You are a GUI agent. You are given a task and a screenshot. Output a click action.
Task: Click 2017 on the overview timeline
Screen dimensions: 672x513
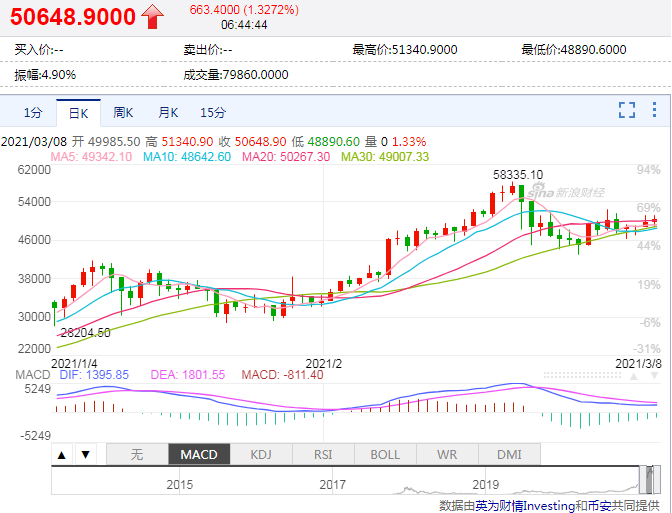(x=333, y=485)
